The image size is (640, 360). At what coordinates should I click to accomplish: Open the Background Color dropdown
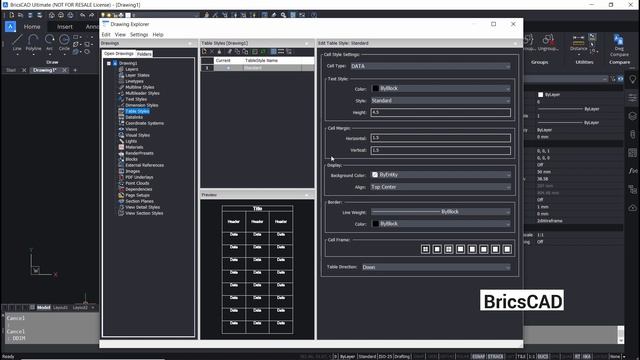(440, 175)
